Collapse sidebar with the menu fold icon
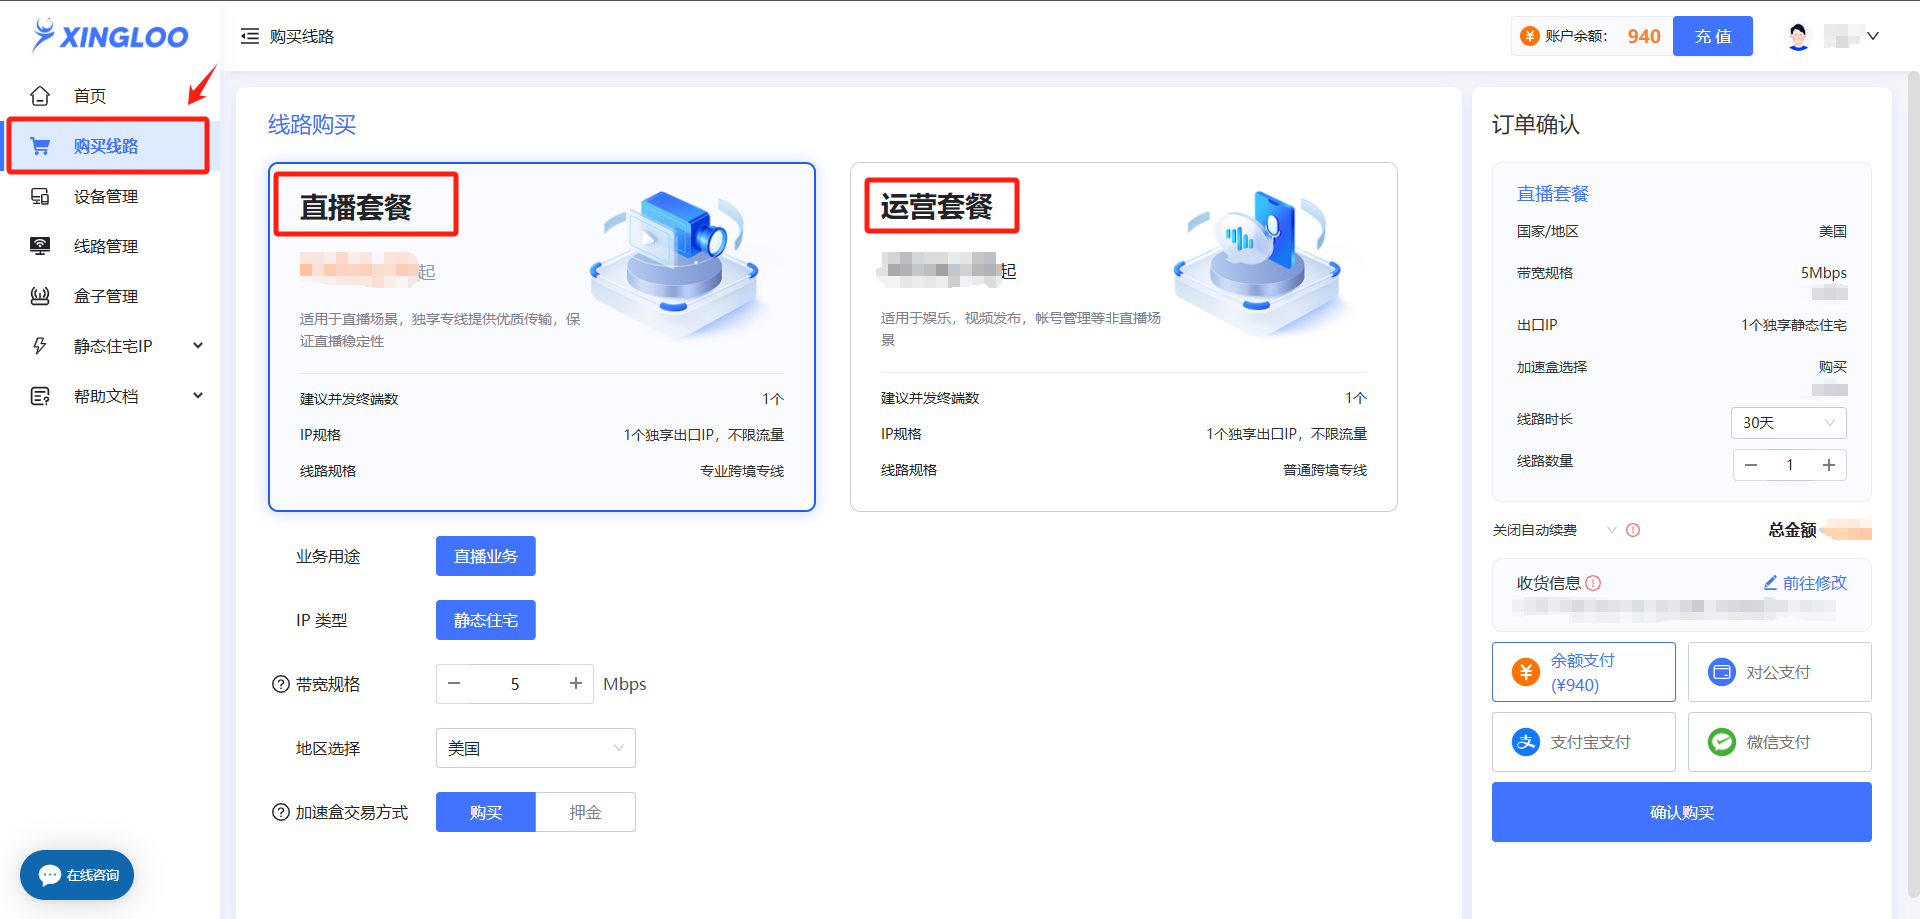Screen dimensions: 1920x919 [x=250, y=36]
